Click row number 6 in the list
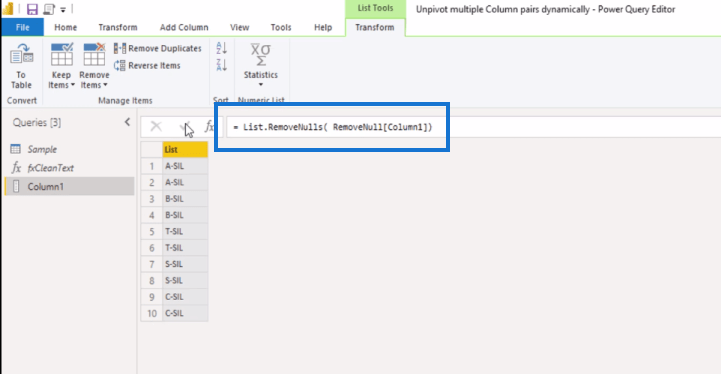This screenshot has width=721, height=374. tap(152, 248)
